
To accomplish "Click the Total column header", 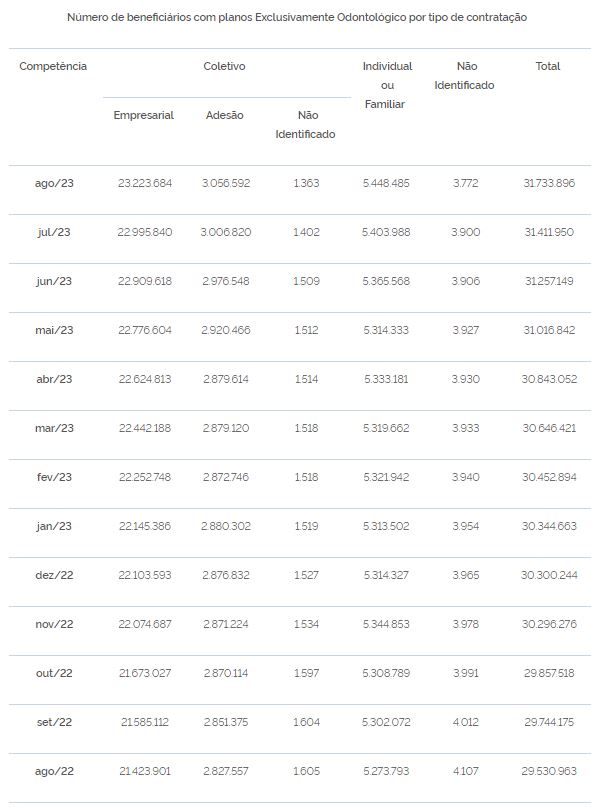I will click(548, 66).
